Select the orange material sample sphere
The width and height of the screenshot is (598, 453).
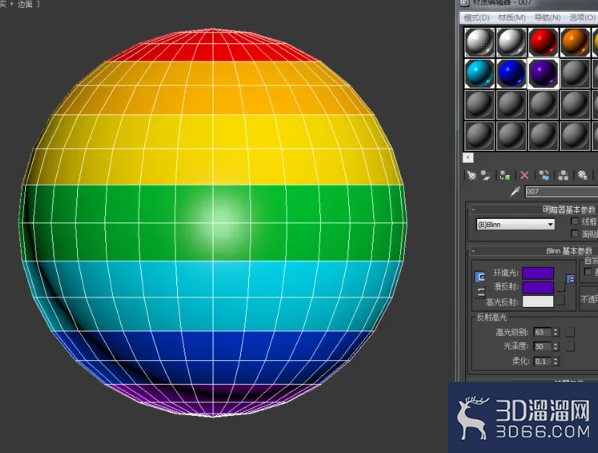tap(575, 42)
